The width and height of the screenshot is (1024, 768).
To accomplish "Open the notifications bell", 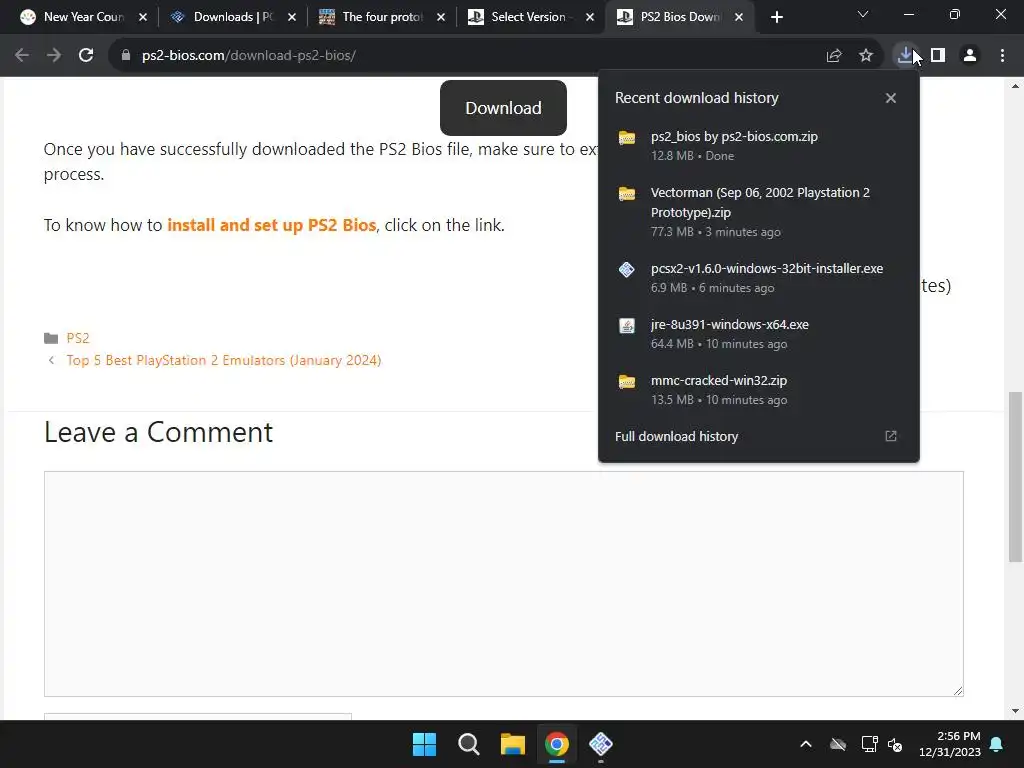I will [x=997, y=744].
